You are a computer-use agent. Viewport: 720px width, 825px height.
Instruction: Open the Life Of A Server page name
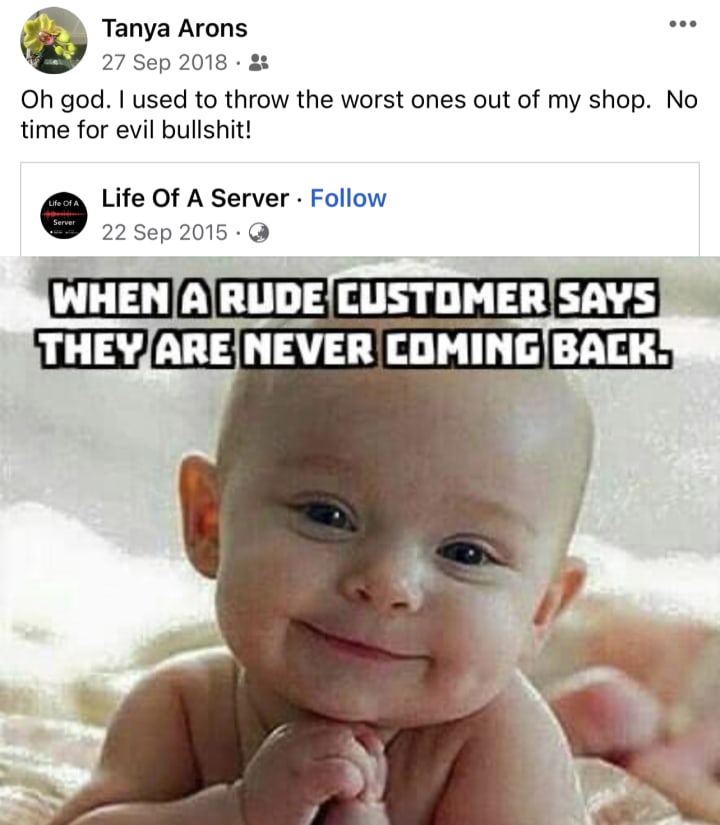pyautogui.click(x=195, y=198)
